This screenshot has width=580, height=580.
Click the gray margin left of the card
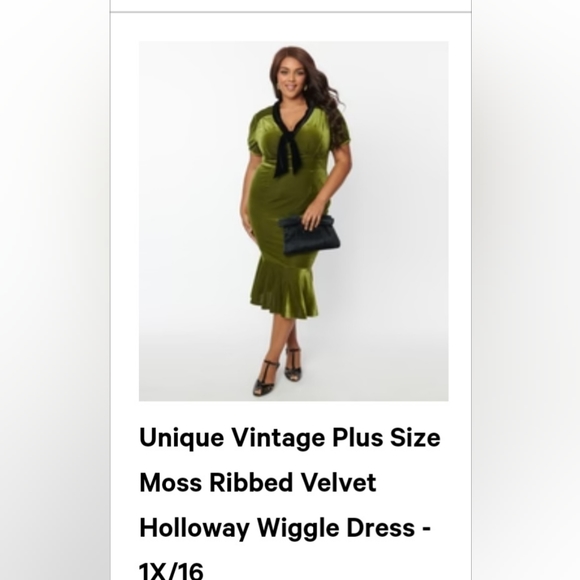tap(55, 290)
